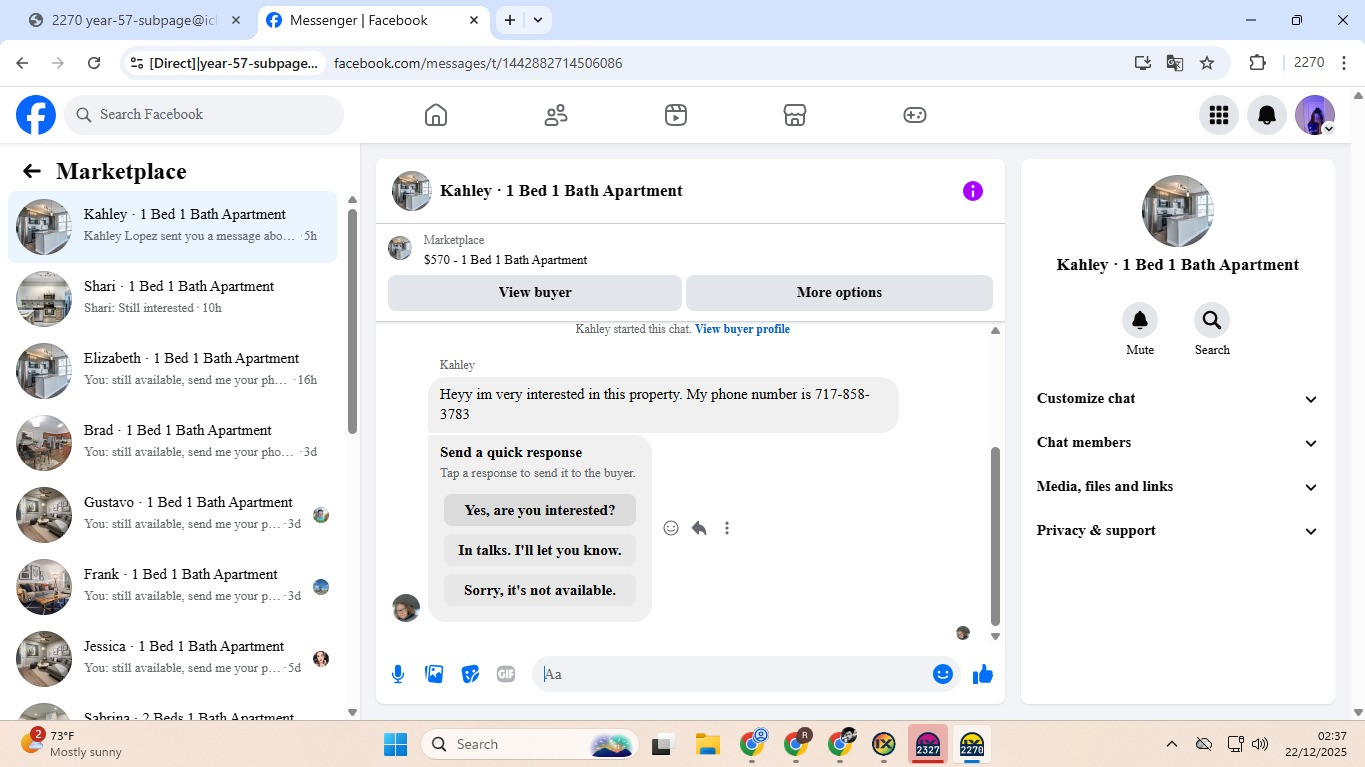The width and height of the screenshot is (1365, 767).
Task: Open the browser extensions puzzle icon
Action: click(1258, 63)
